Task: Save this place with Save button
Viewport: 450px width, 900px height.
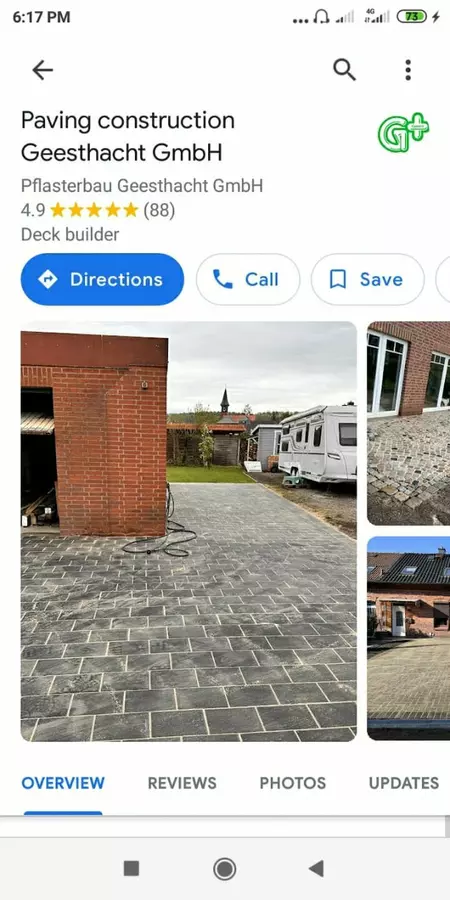Action: 368,280
